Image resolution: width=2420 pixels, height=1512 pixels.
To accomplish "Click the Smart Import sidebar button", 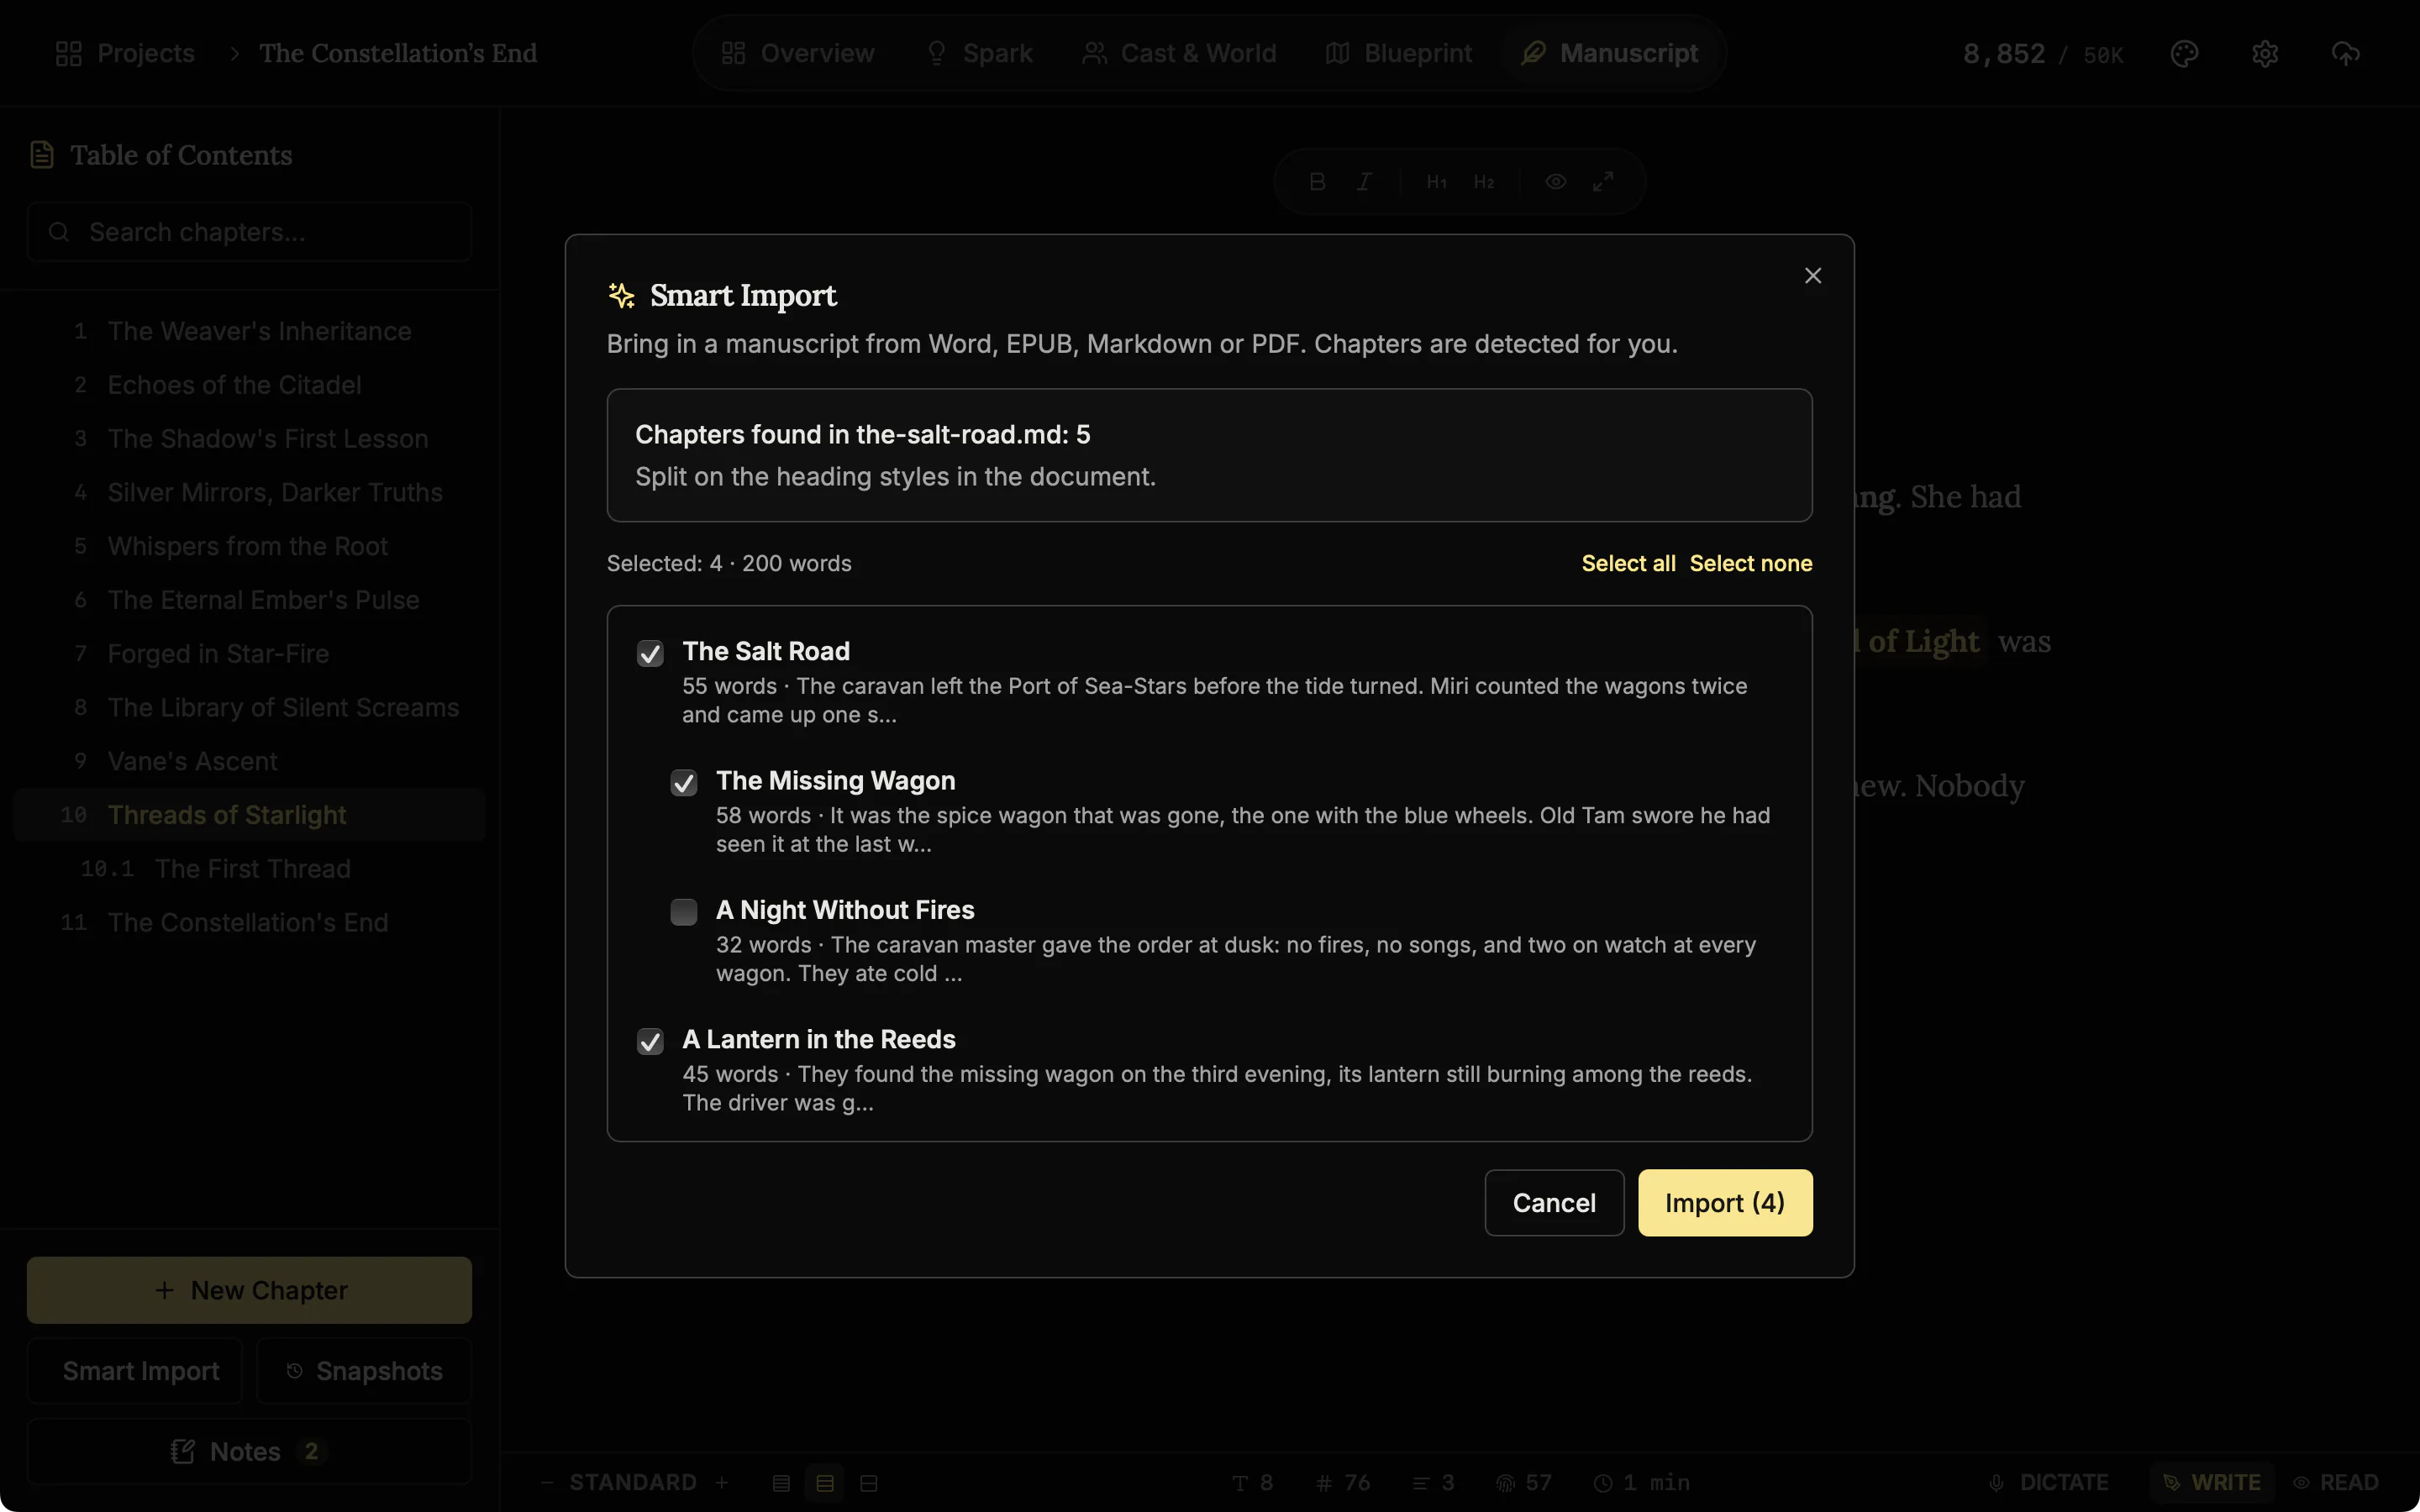I will click(135, 1371).
